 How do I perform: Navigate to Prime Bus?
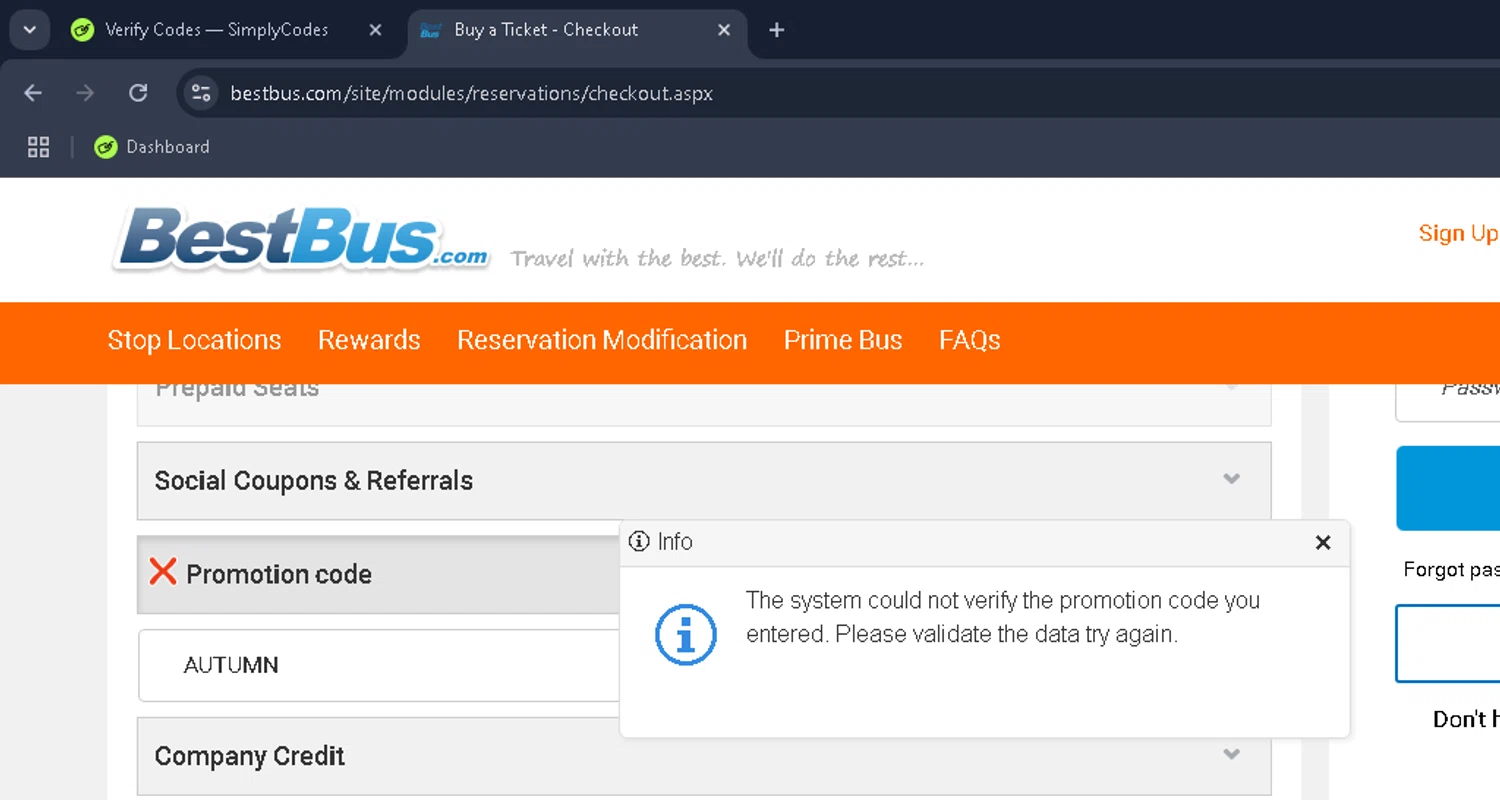(843, 340)
